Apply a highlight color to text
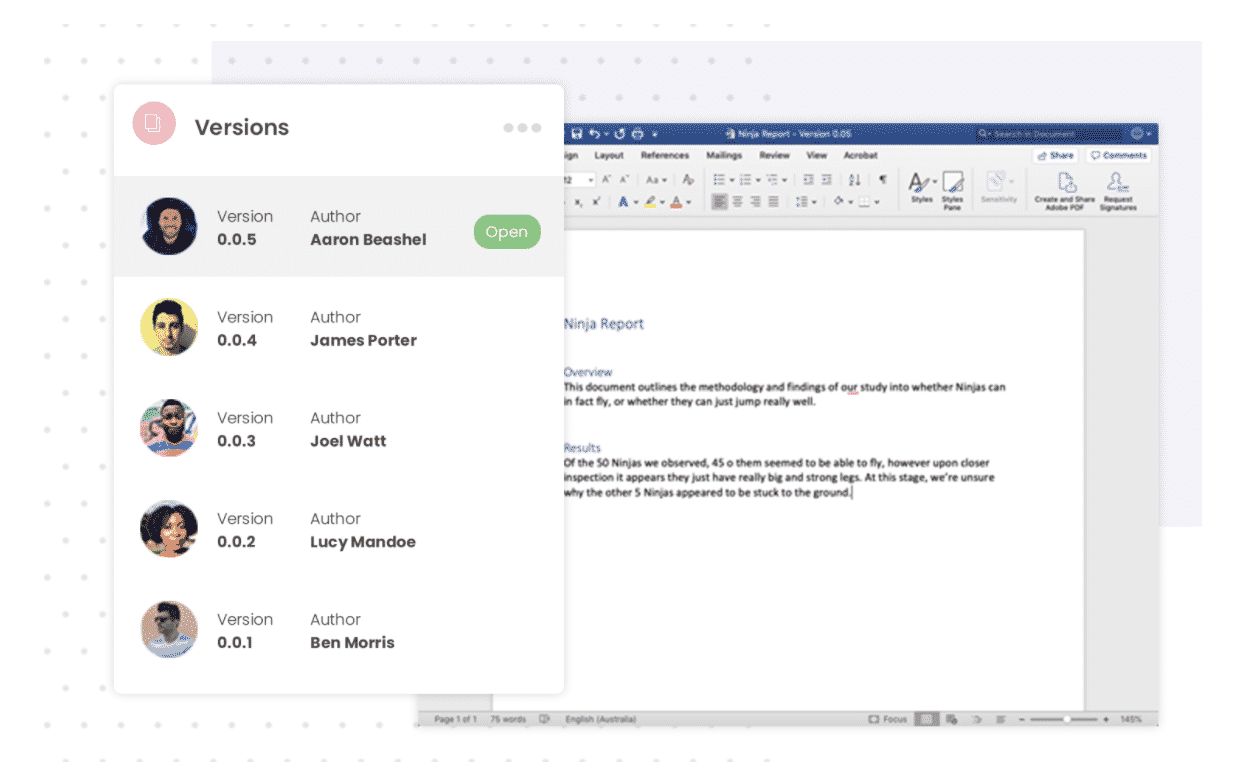This screenshot has height=764, width=1236. click(649, 201)
